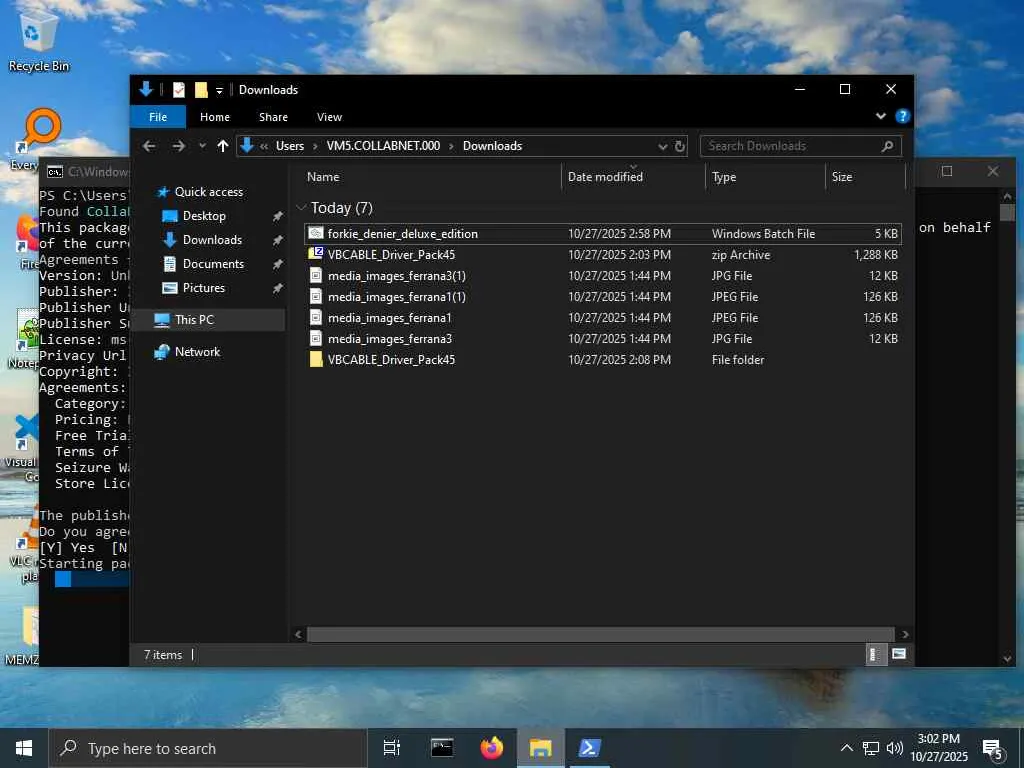
Task: Sort by Name column header
Action: pos(323,176)
